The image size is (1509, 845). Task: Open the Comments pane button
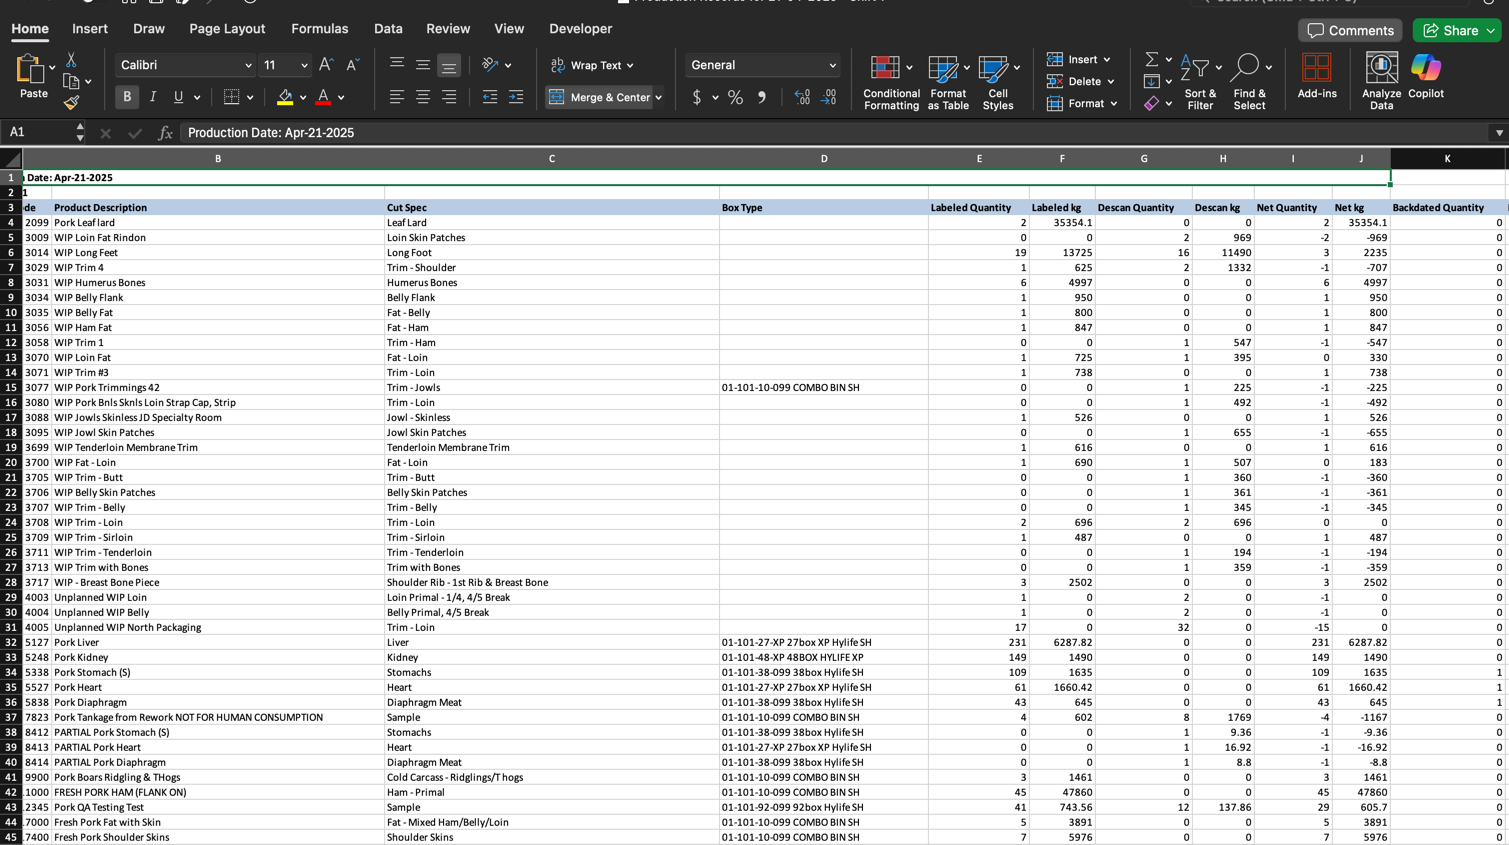[1349, 30]
